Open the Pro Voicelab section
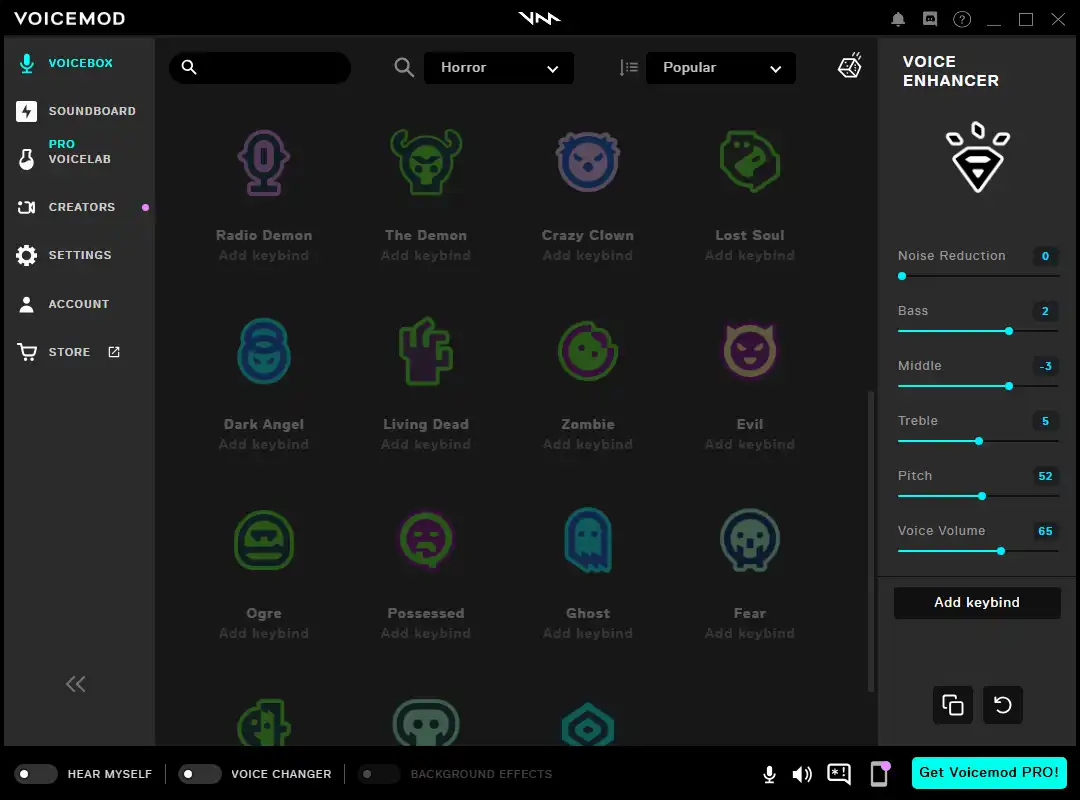The width and height of the screenshot is (1080, 800). point(78,152)
